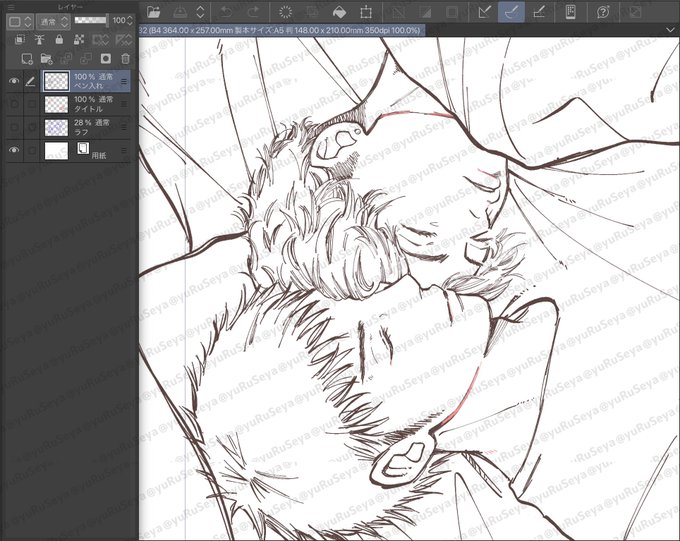Open the palette color dropdown
This screenshot has width=680, height=541.
(x=20, y=21)
